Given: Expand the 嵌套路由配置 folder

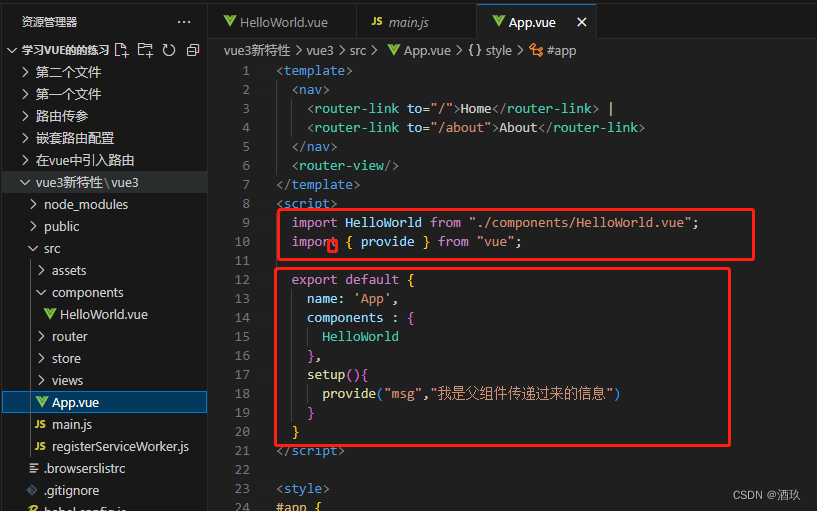Looking at the screenshot, I should [x=25, y=138].
